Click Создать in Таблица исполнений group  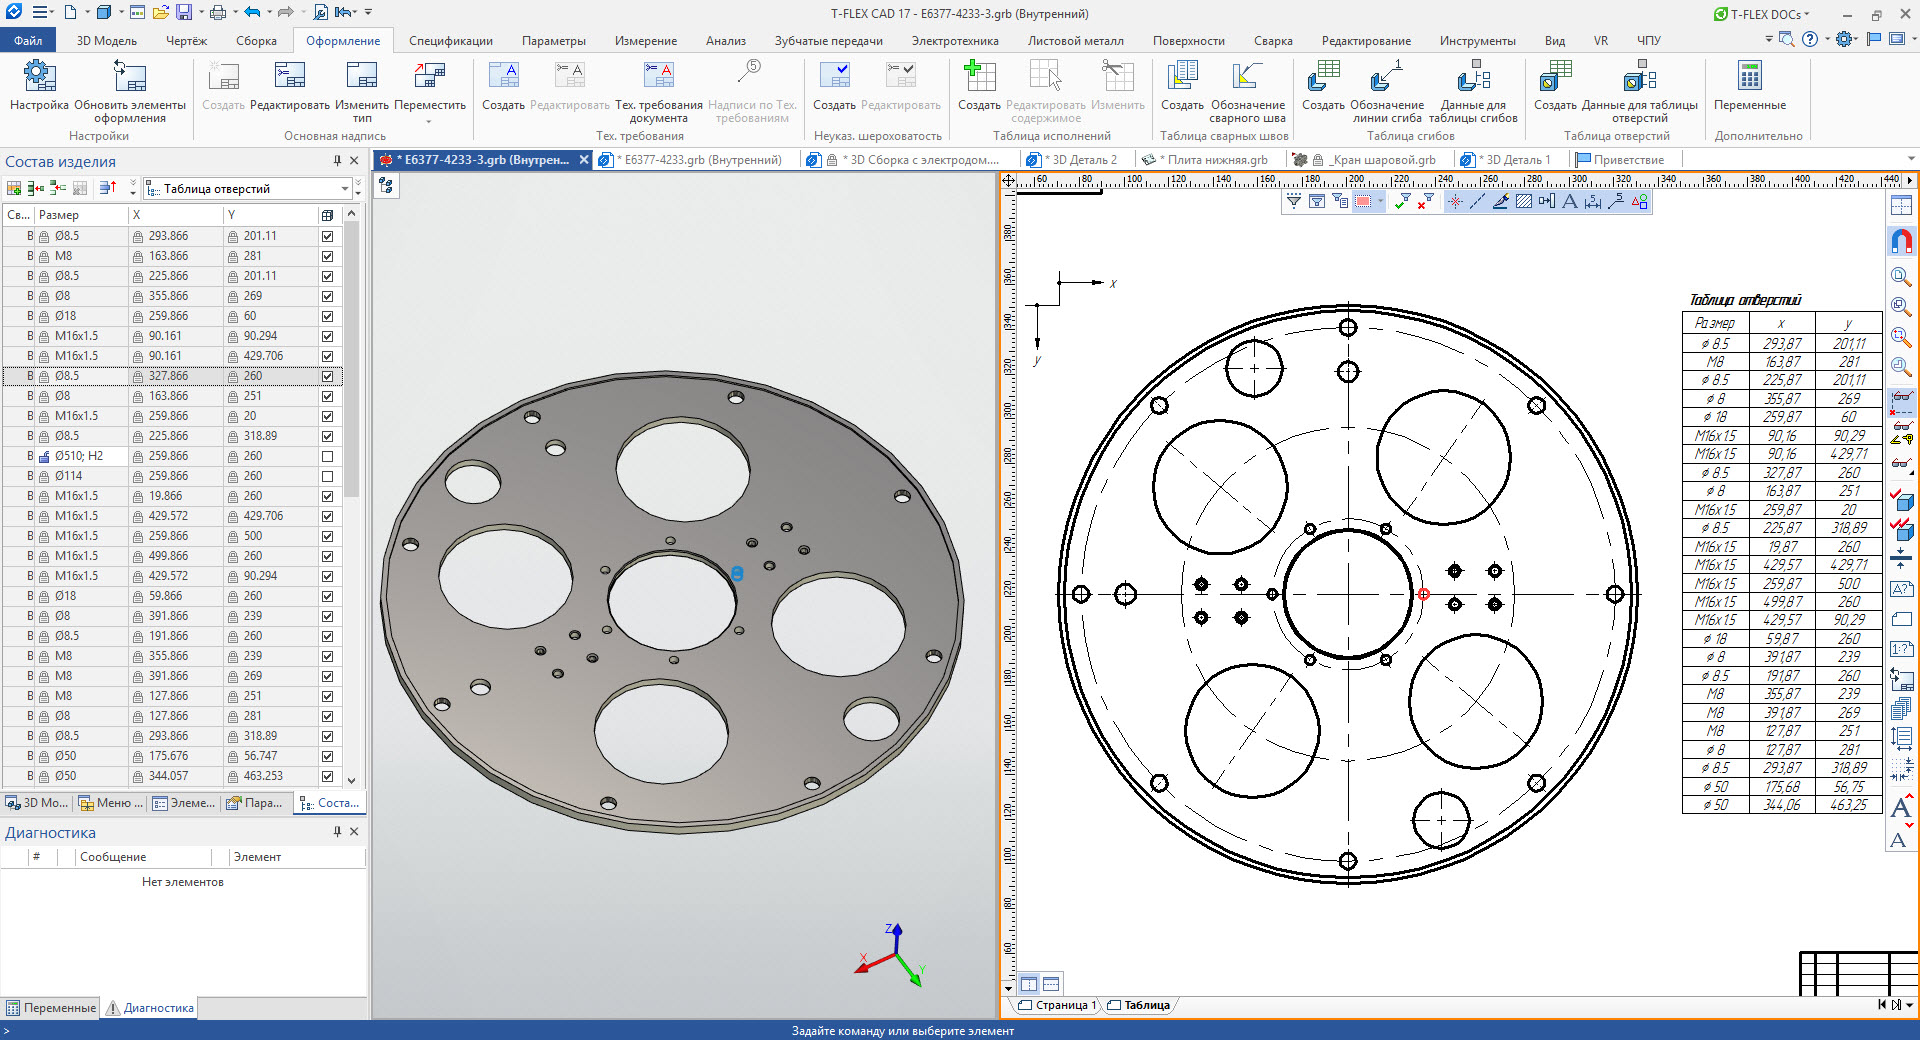point(979,77)
